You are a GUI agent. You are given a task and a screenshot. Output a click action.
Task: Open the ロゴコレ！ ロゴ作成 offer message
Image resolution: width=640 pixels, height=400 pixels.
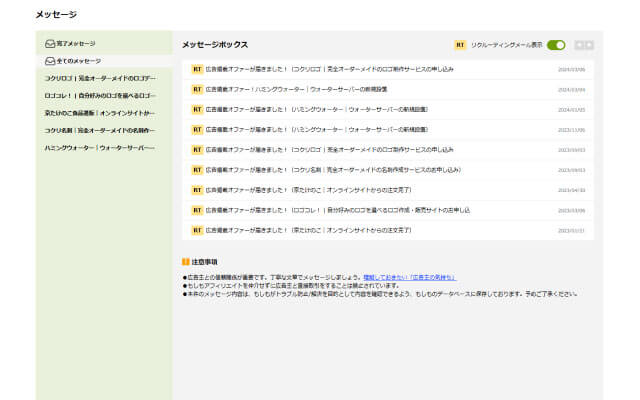pyautogui.click(x=388, y=210)
